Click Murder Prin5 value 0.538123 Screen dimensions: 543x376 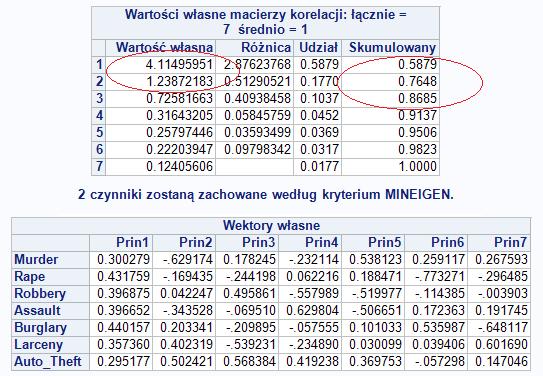tap(375, 259)
